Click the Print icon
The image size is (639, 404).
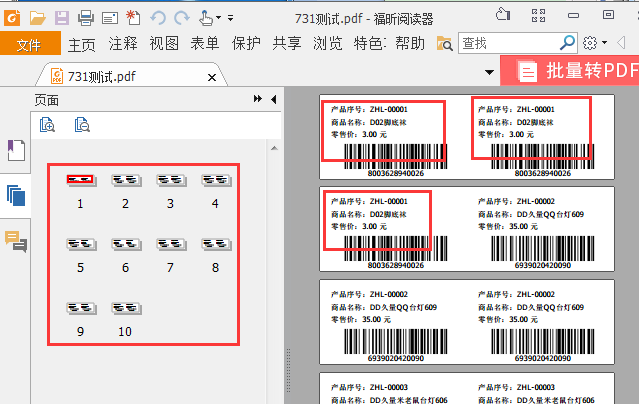click(x=86, y=17)
